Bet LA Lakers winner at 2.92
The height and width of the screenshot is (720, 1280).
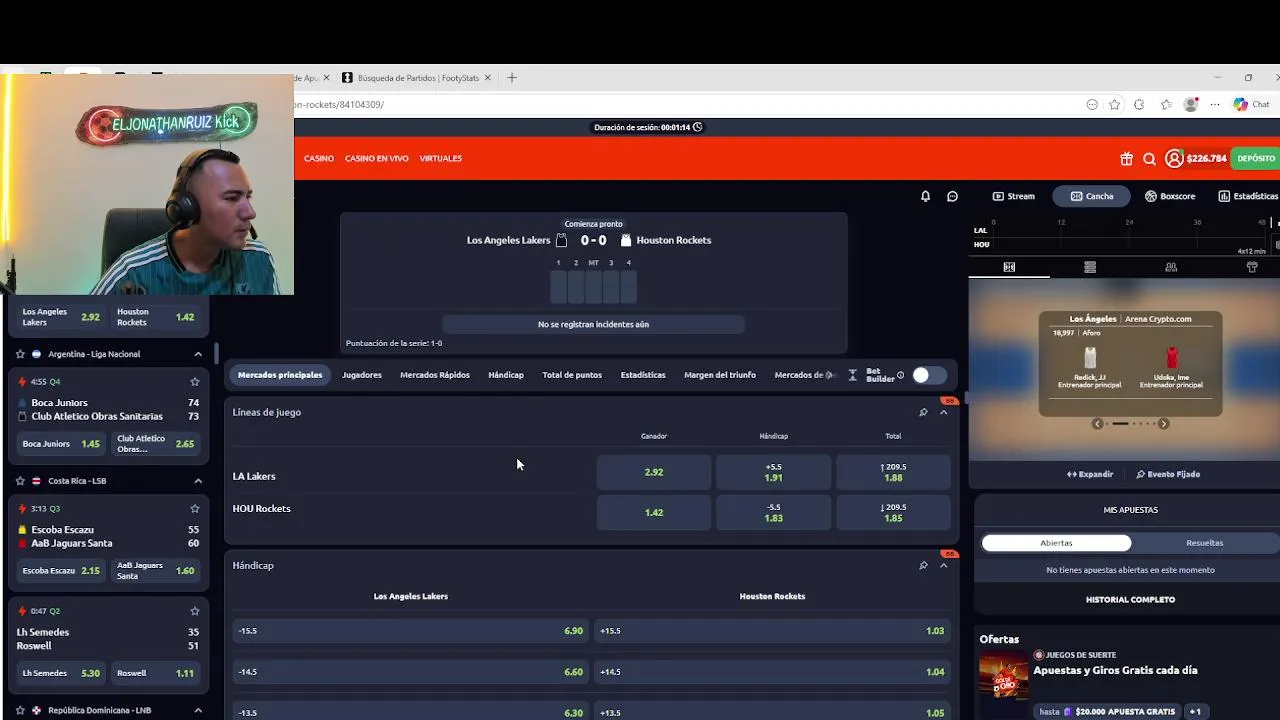tap(654, 472)
